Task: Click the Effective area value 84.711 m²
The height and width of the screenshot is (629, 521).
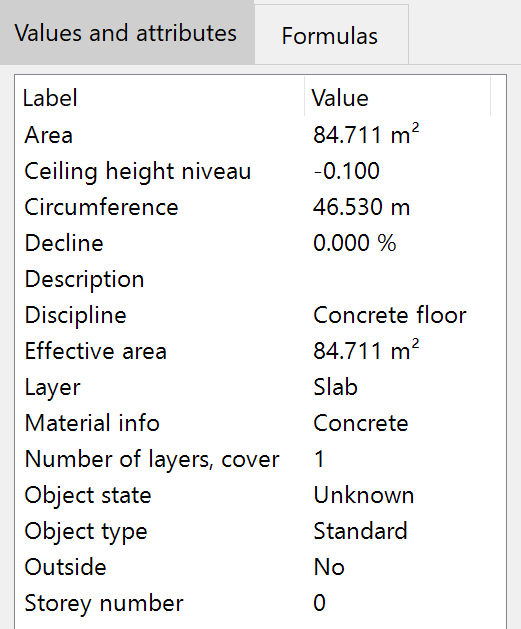Action: coord(366,350)
